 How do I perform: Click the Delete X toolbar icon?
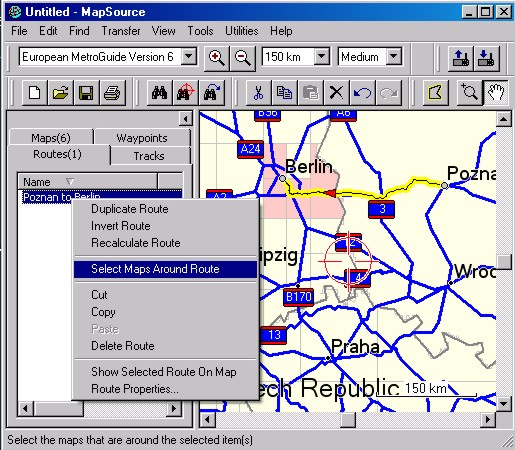pyautogui.click(x=336, y=92)
